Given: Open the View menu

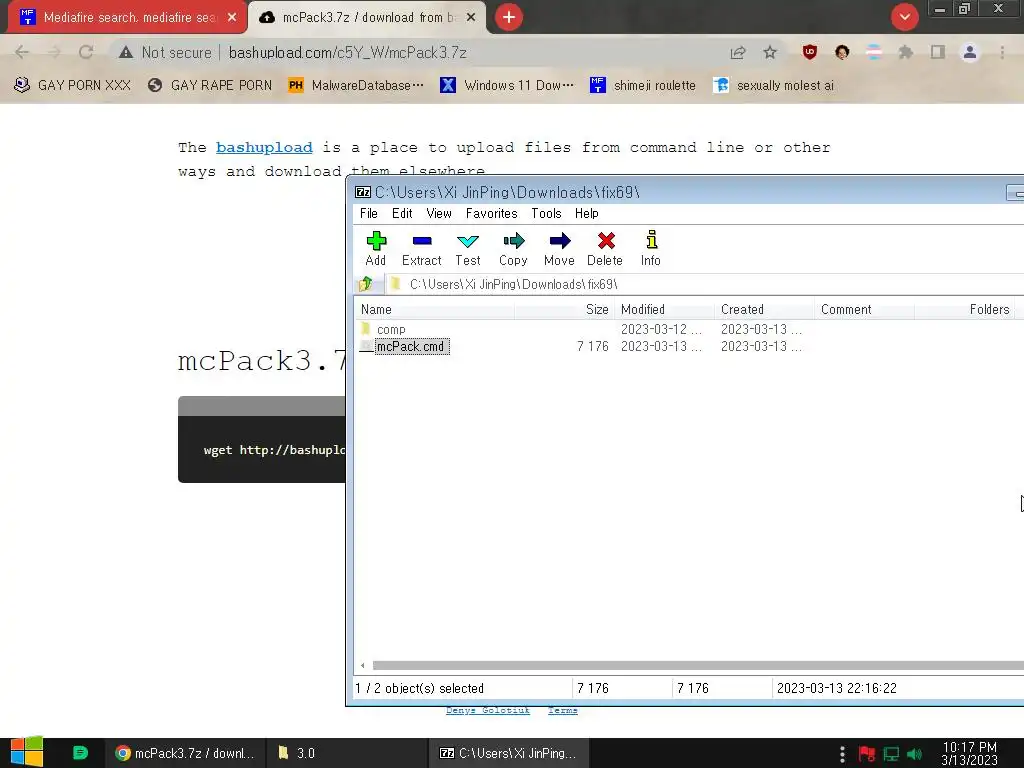Looking at the screenshot, I should (439, 214).
